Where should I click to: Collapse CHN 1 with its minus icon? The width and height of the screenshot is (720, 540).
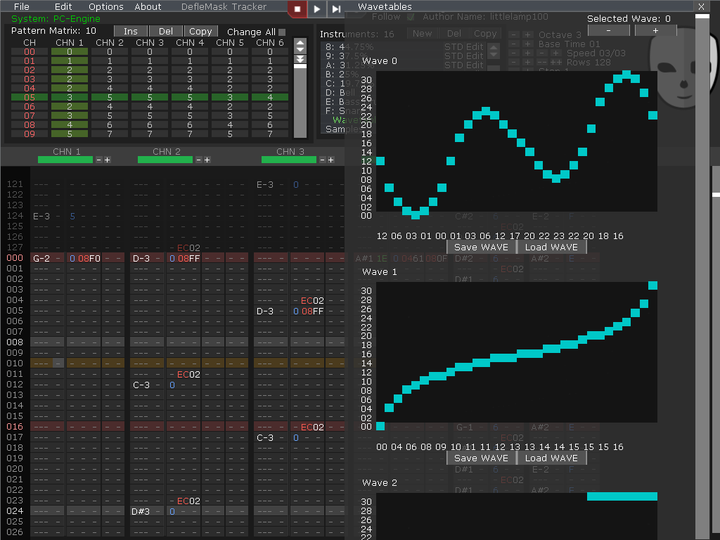tap(98, 160)
